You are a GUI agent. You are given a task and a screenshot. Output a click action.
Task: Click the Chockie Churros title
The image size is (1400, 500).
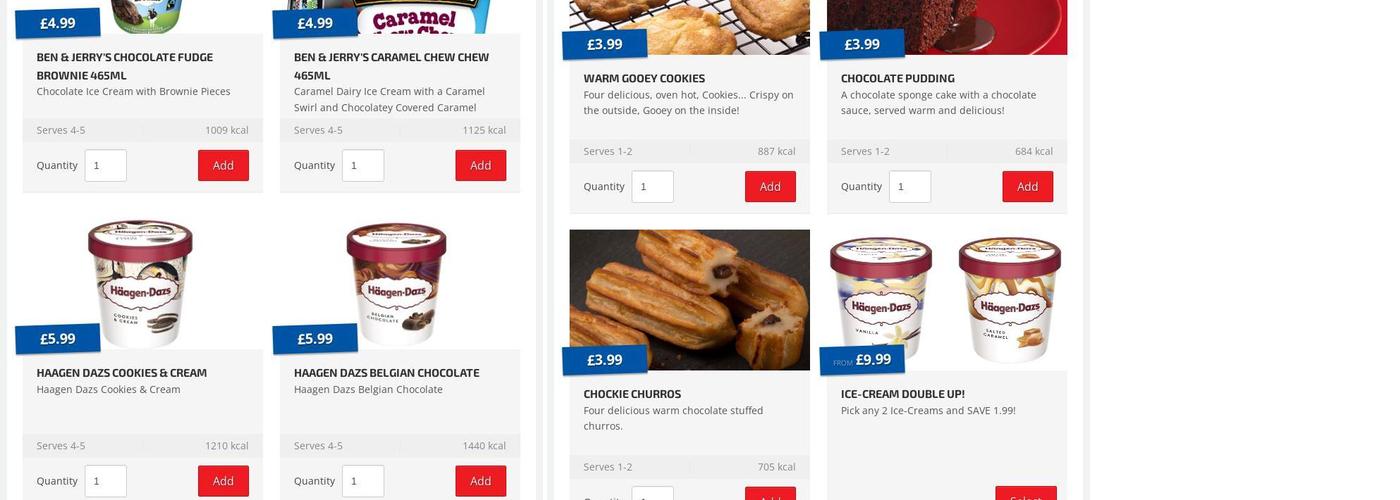632,394
